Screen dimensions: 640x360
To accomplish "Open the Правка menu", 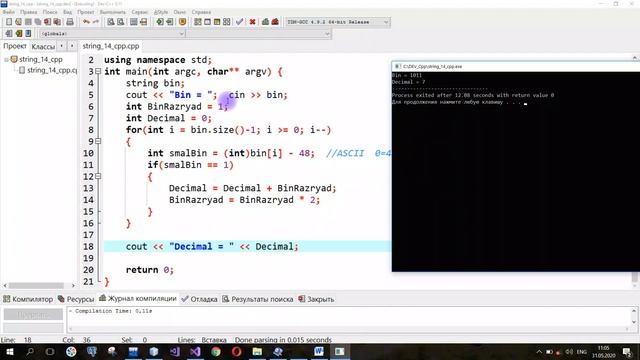I will point(29,12).
